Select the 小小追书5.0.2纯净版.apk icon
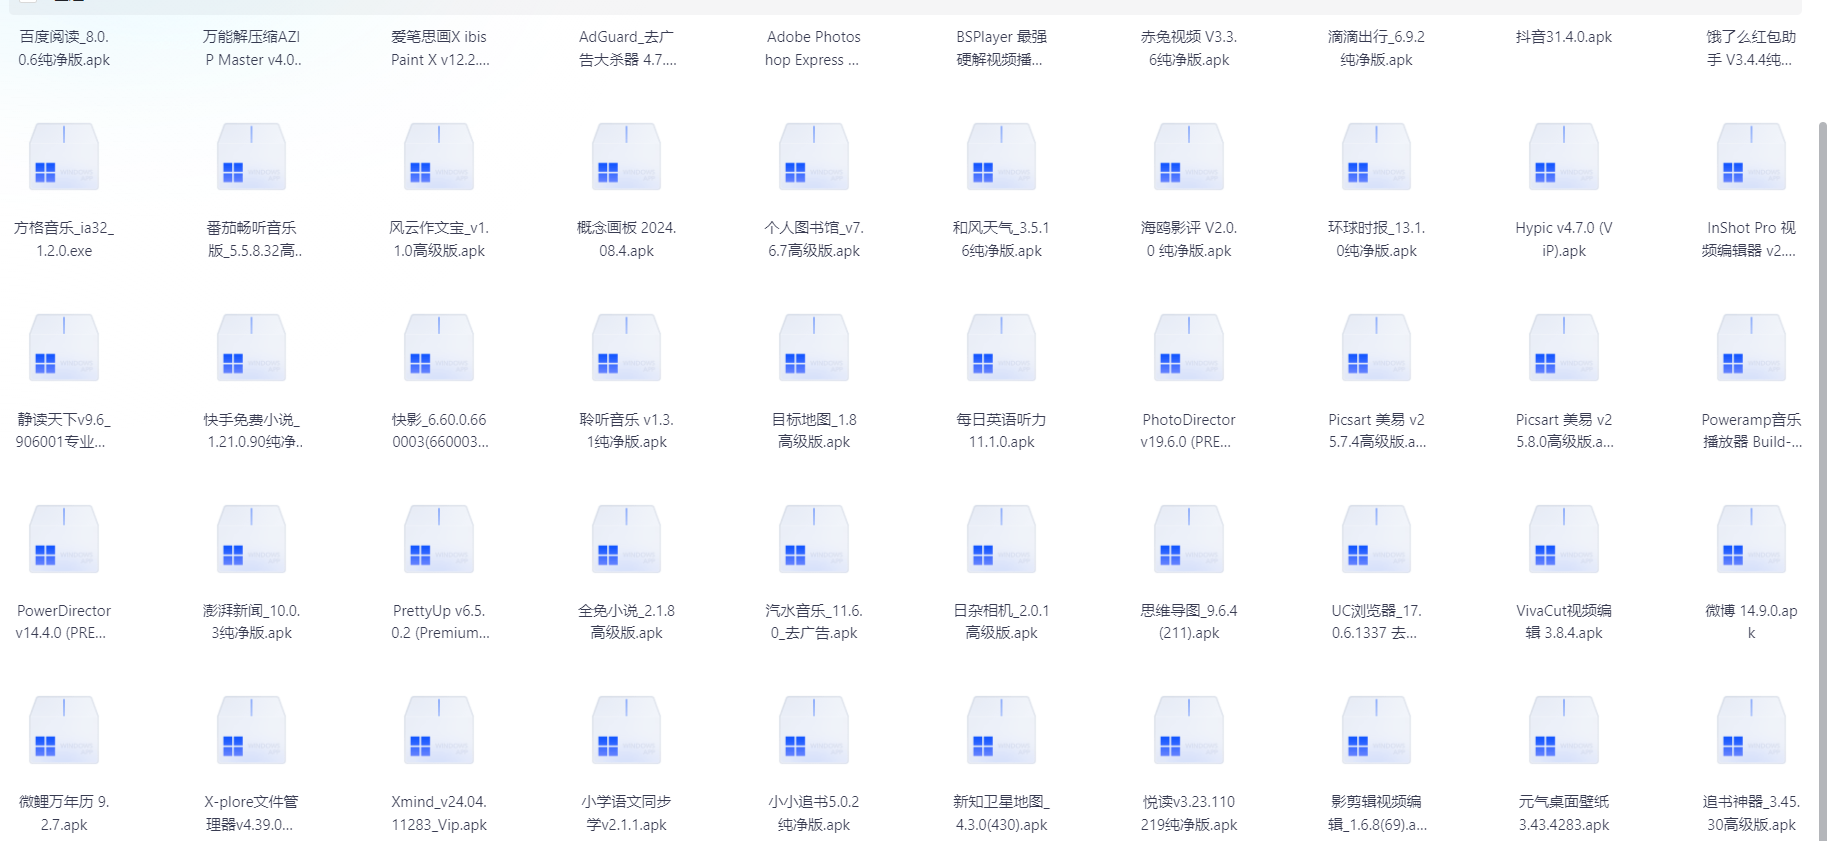The height and width of the screenshot is (841, 1828). pos(814,730)
